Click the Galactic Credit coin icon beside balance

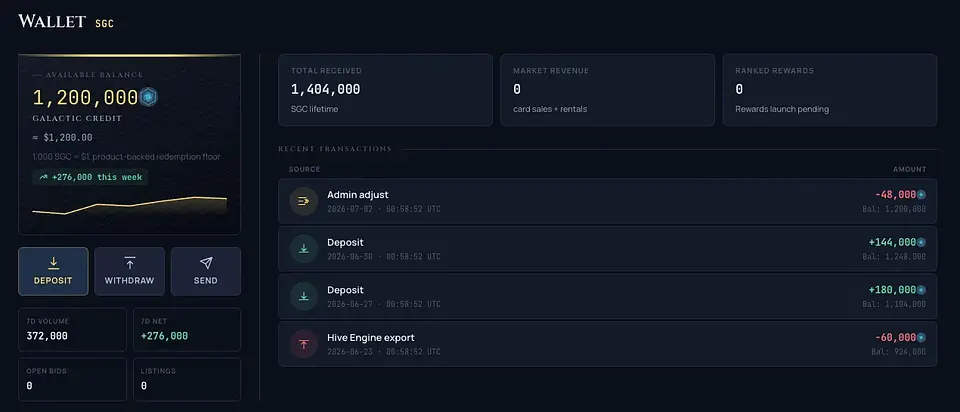148,97
